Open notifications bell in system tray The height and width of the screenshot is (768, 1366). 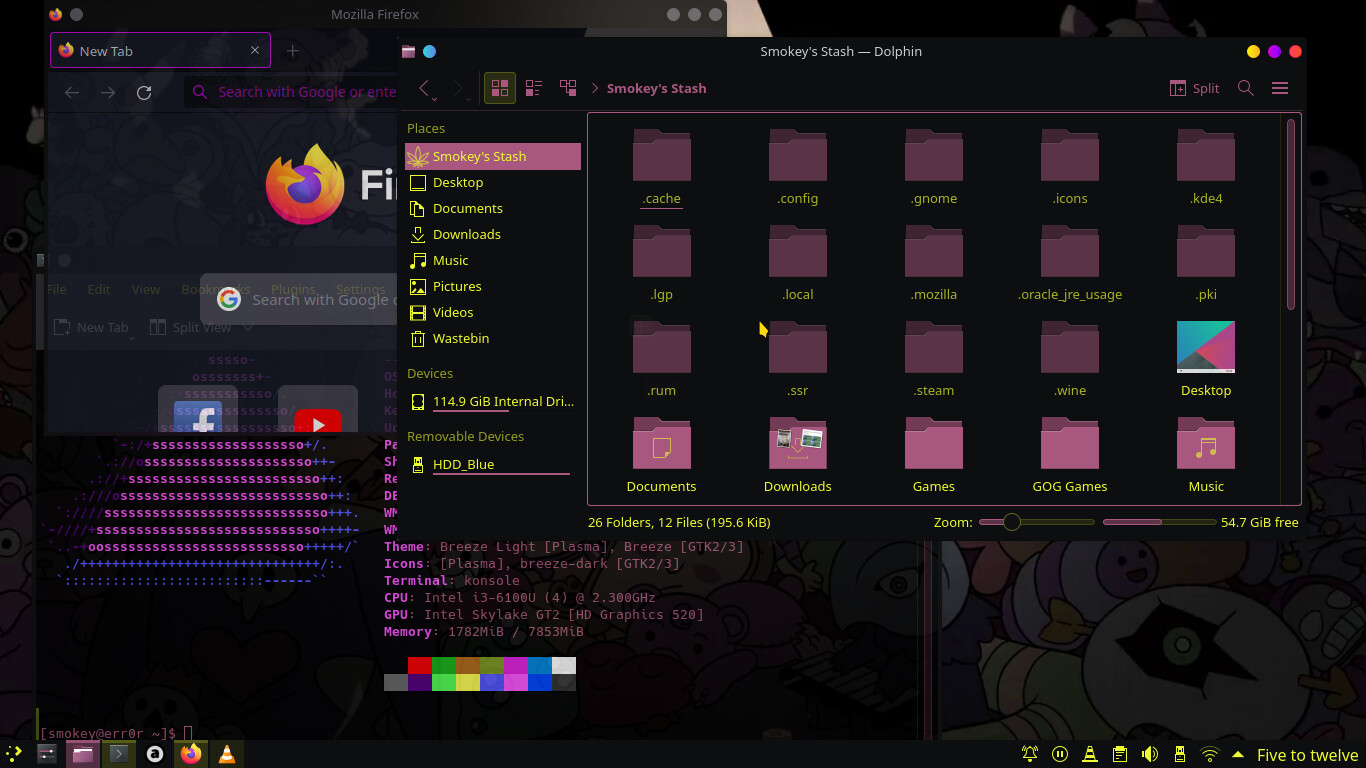click(1030, 754)
